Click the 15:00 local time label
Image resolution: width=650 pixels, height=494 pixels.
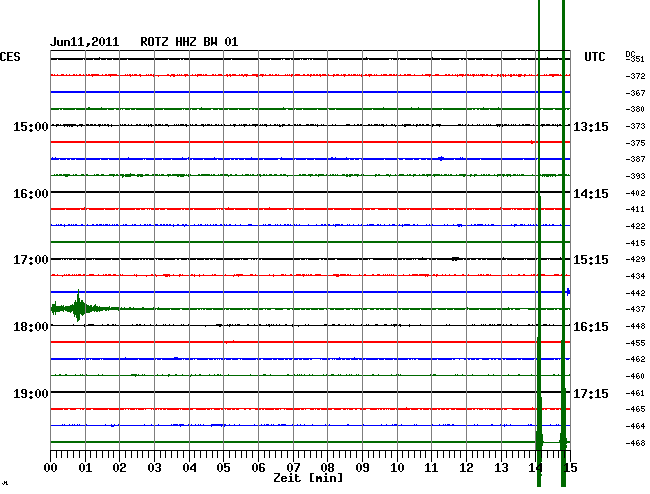coord(31,126)
